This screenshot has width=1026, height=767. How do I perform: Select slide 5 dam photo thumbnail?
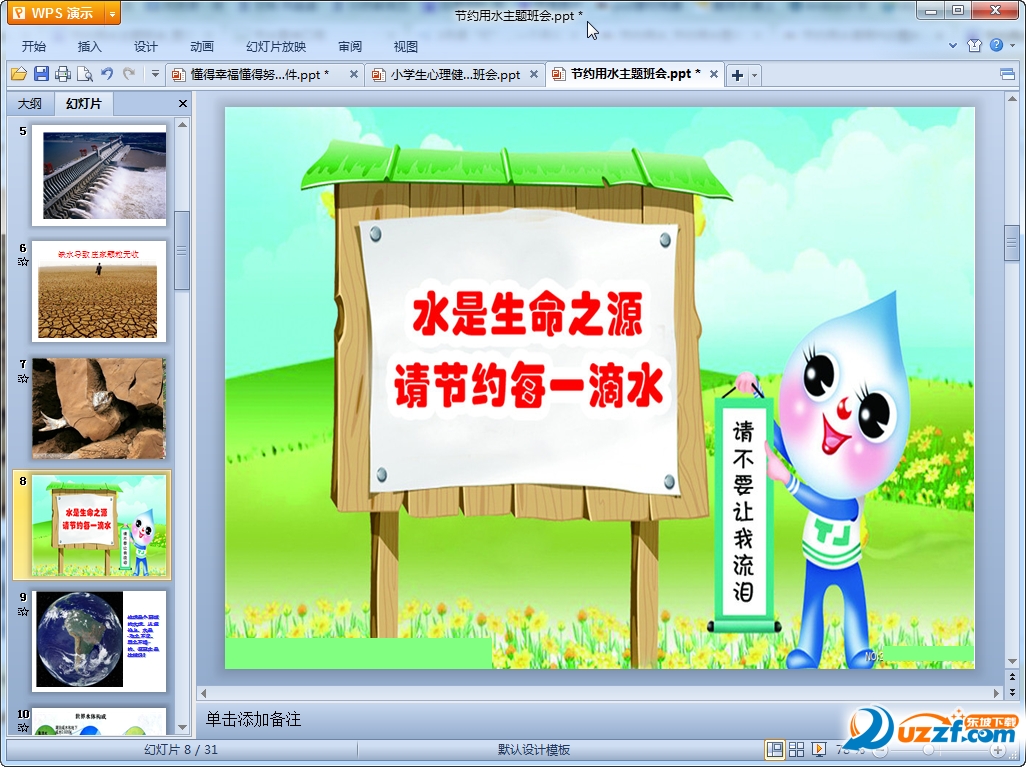pyautogui.click(x=99, y=175)
